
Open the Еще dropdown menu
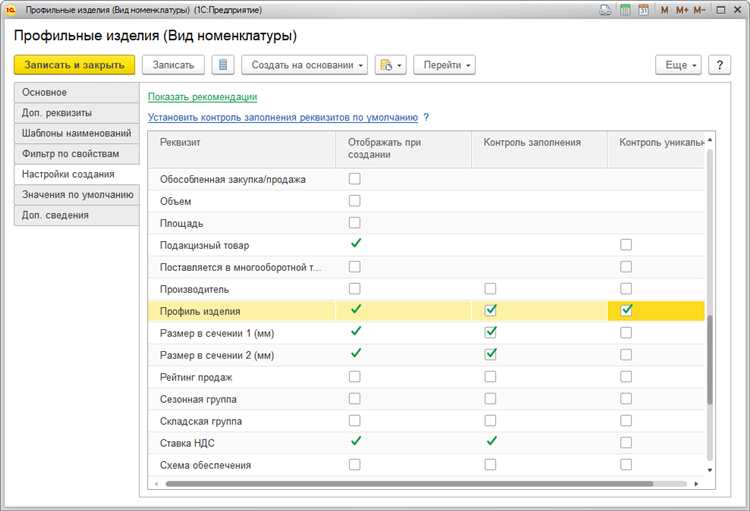pos(678,65)
